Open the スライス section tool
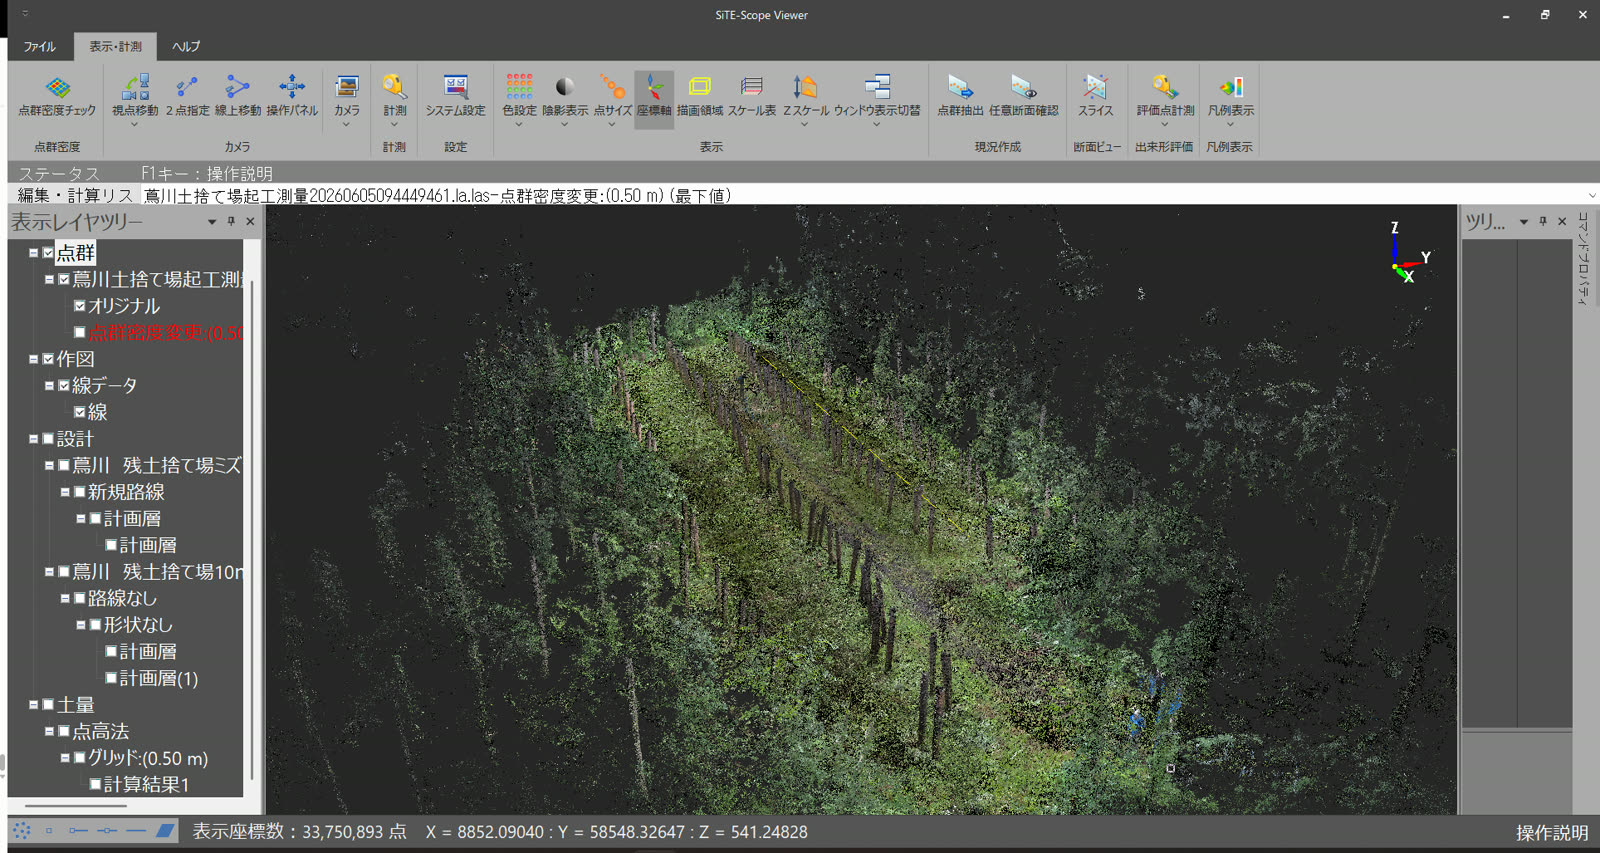Viewport: 1600px width, 853px height. tap(1095, 96)
